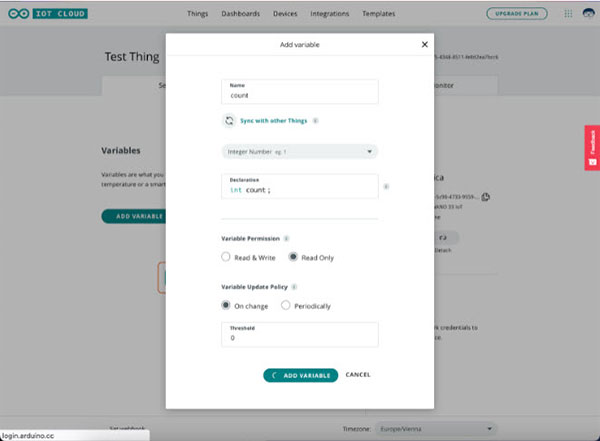Click info icon next to Variable Permission
The image size is (600, 441).
point(286,239)
